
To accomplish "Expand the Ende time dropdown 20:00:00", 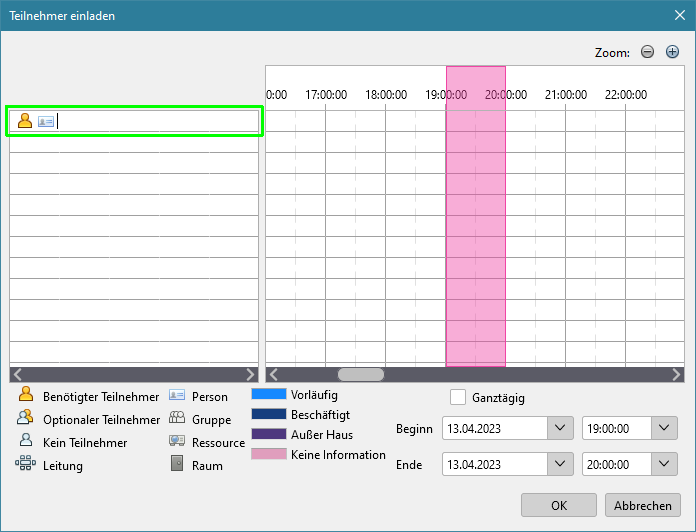I will pyautogui.click(x=665, y=464).
